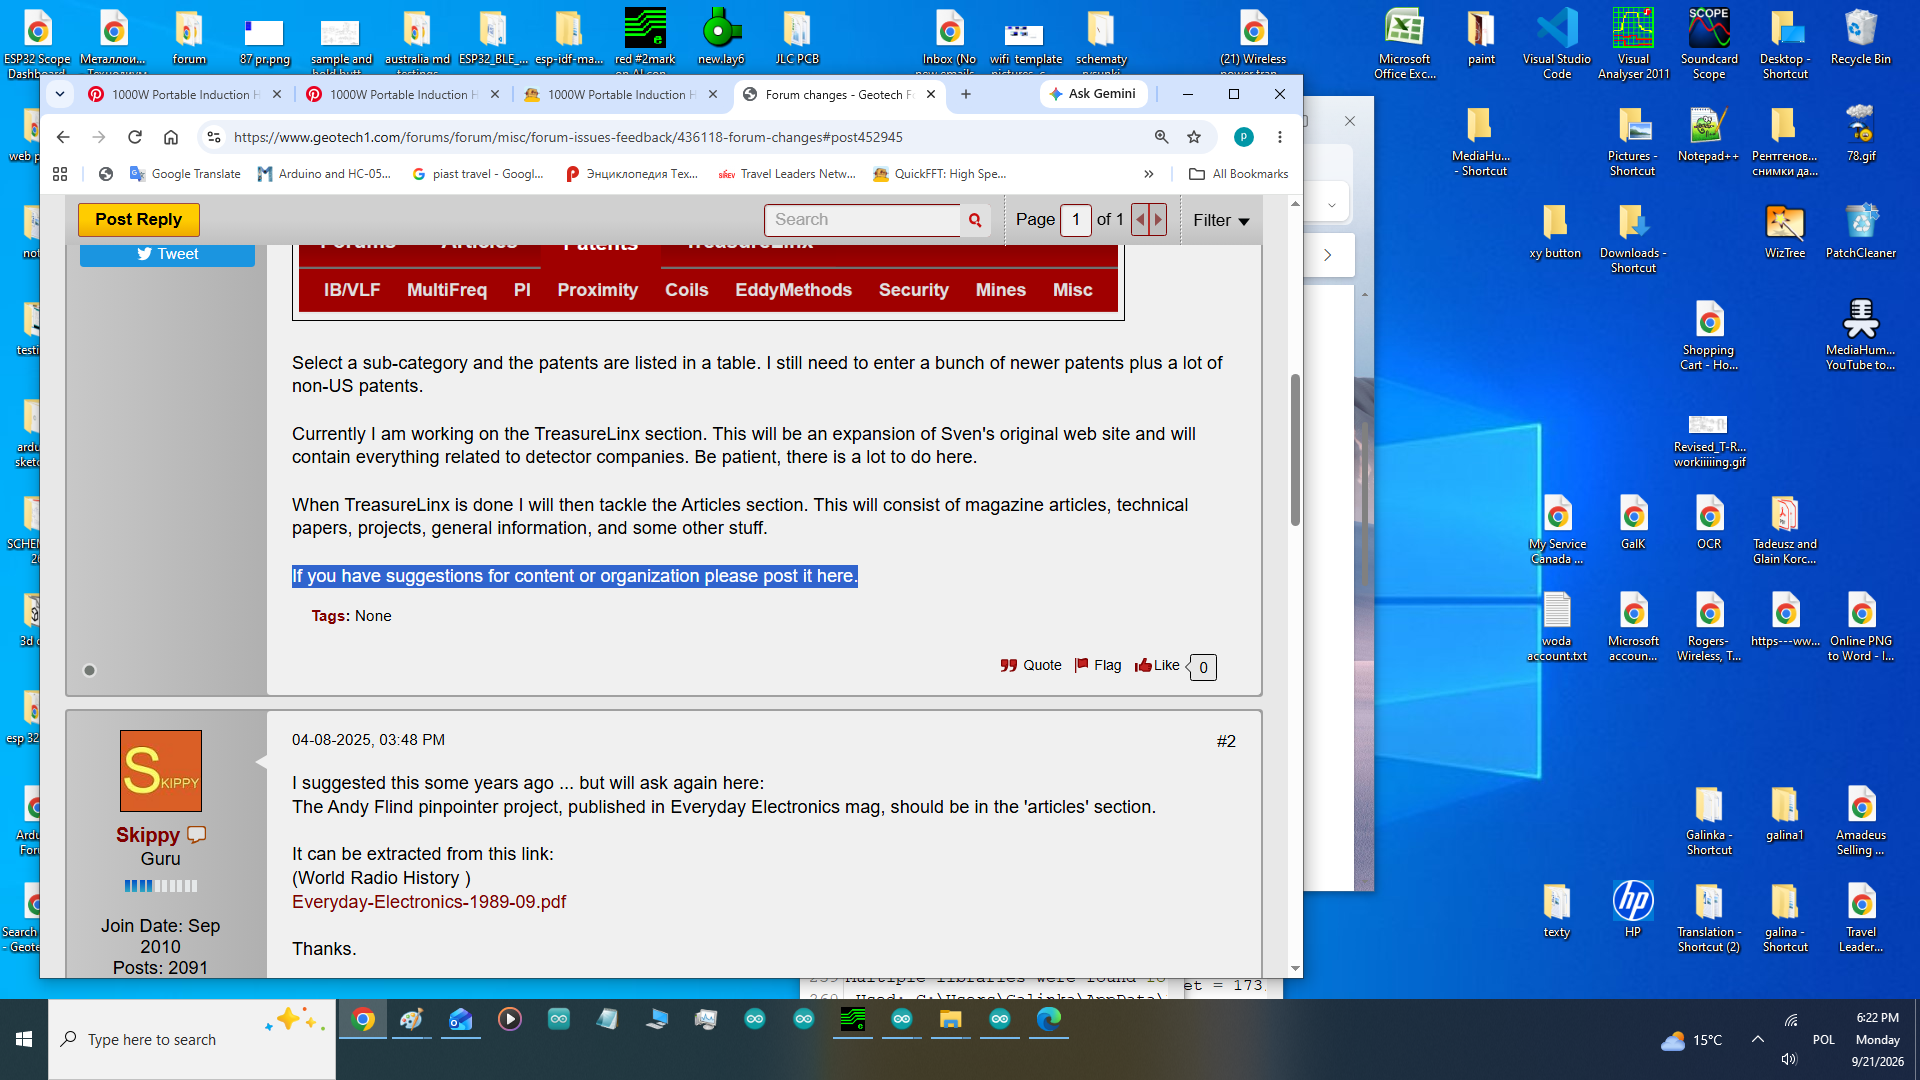Viewport: 1920px width, 1080px height.
Task: Like the first post
Action: pyautogui.click(x=1157, y=665)
